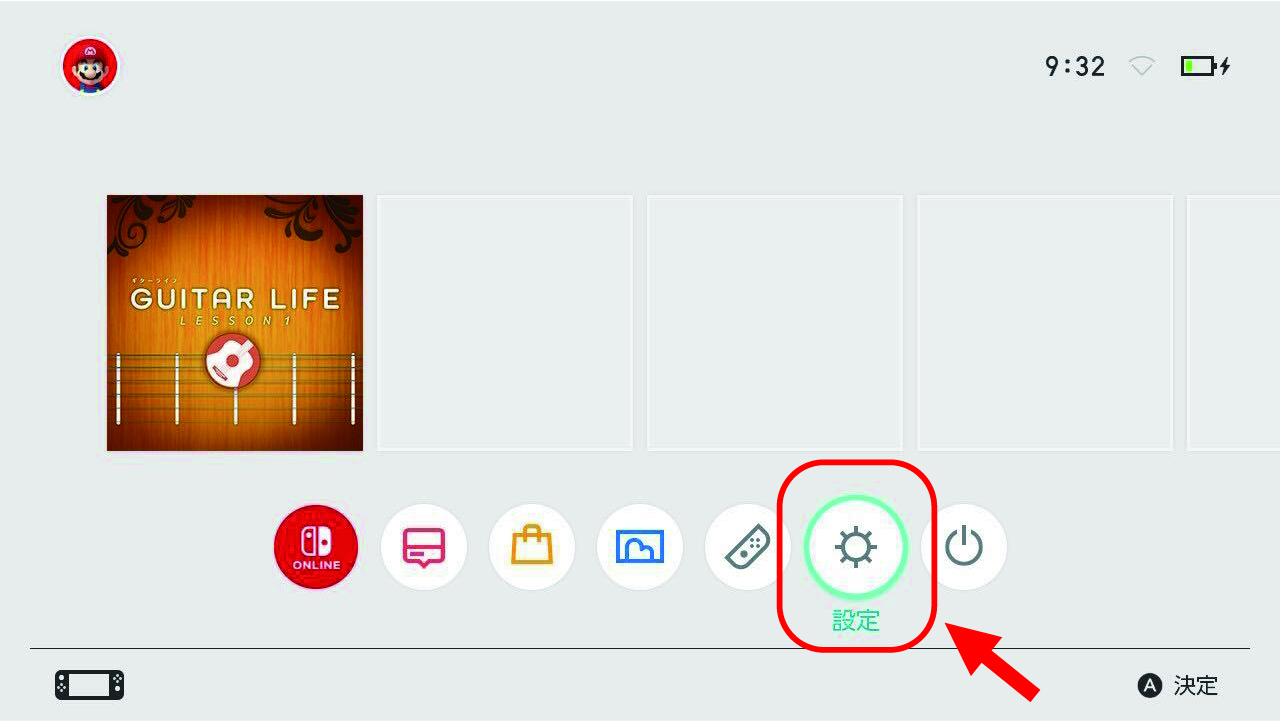Open System Settings gear icon
The image size is (1281, 721).
tap(856, 547)
